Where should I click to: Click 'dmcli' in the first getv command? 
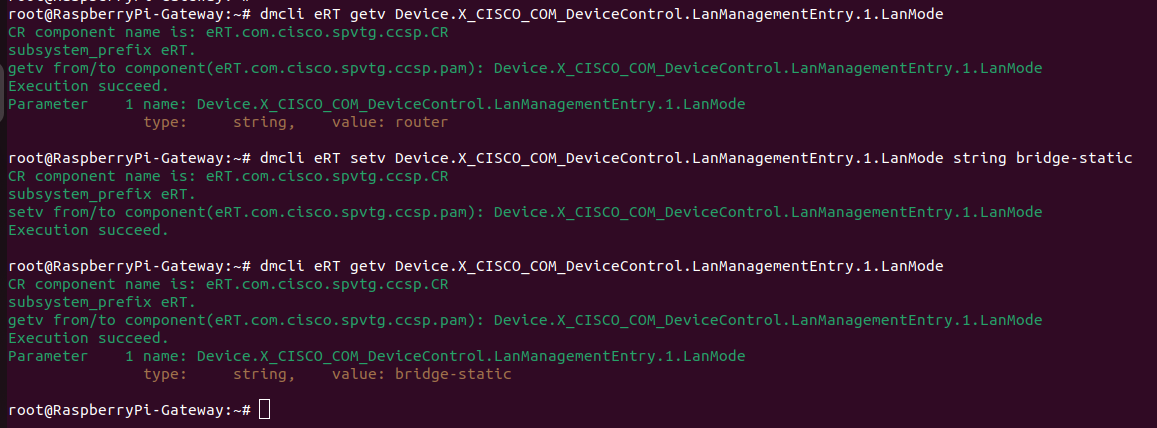click(x=282, y=14)
